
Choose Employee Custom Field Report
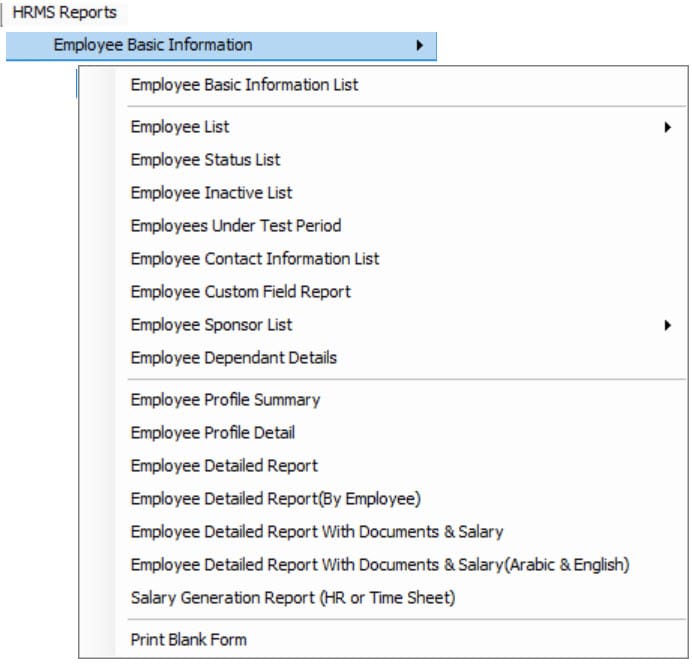click(383, 292)
